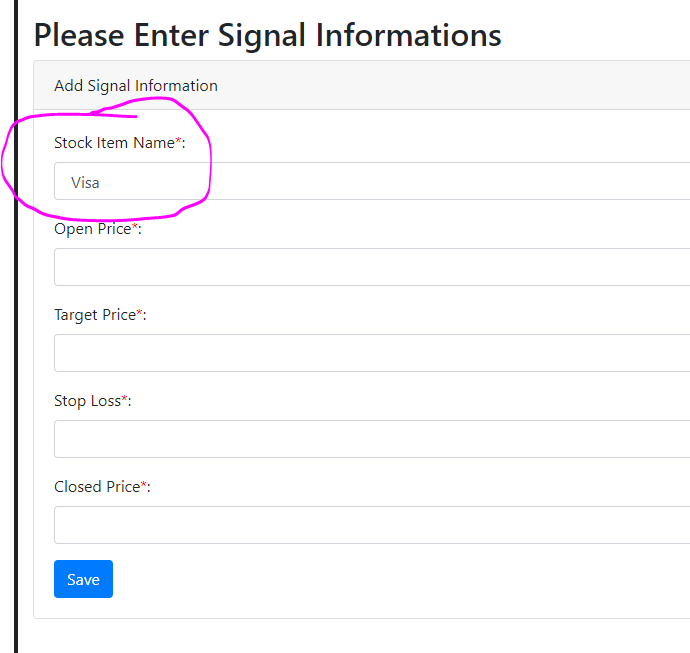
Task: Click the 'Closed Price' label text
Action: [96, 487]
